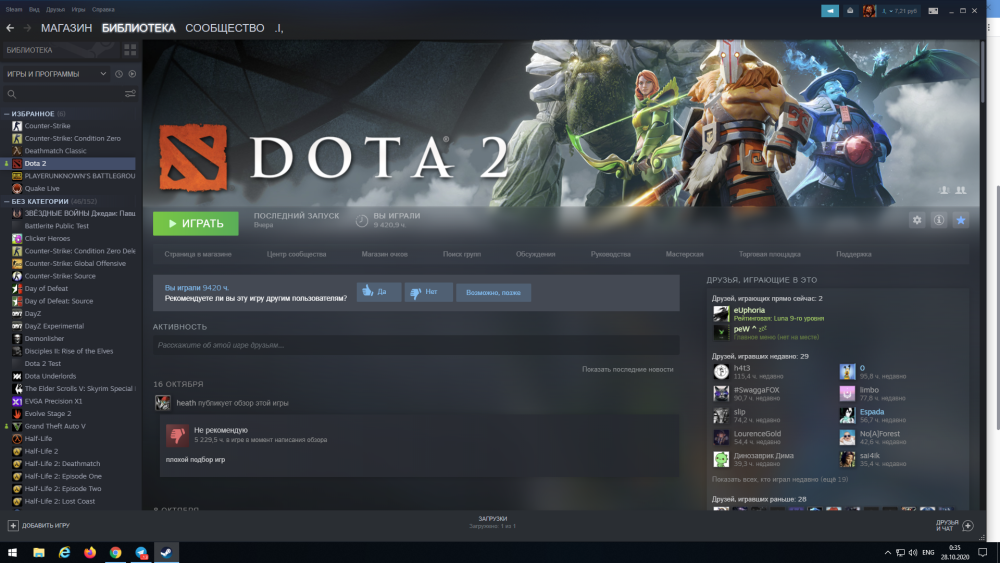Screen dimensions: 1000x563
Task: Open the ЗАГРУЗКИ downloads status
Action: coord(493,522)
